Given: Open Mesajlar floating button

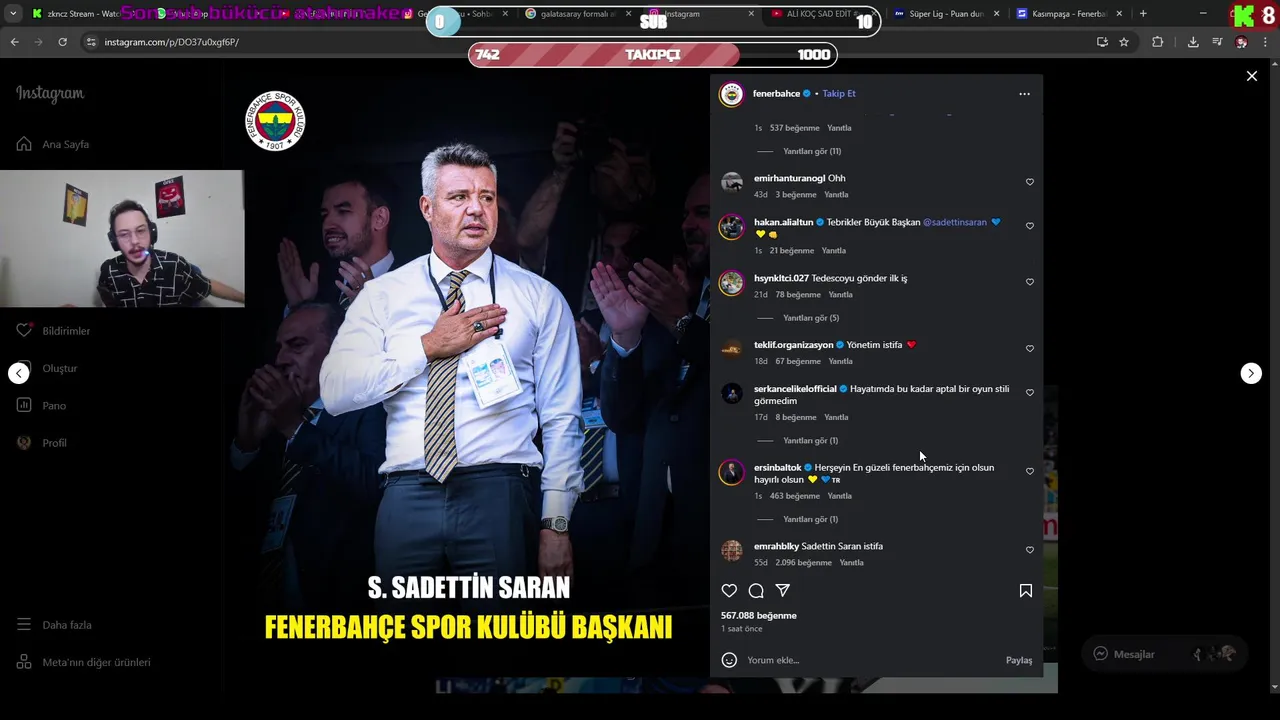Looking at the screenshot, I should click(x=1165, y=654).
